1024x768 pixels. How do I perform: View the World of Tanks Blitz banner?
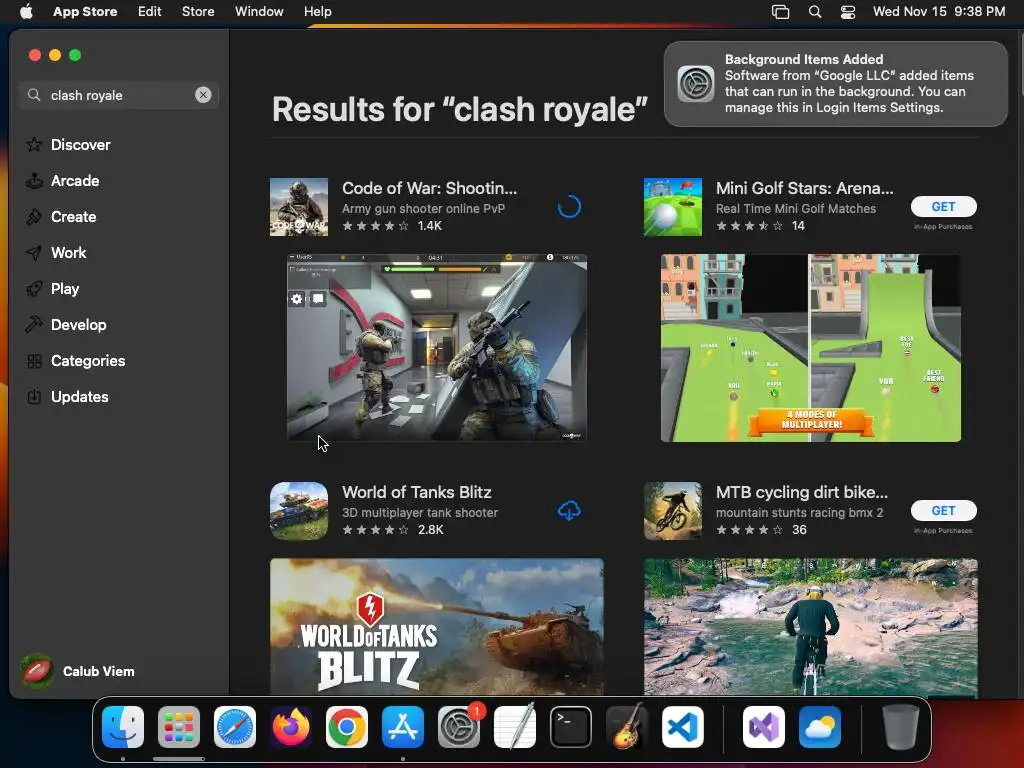point(437,626)
